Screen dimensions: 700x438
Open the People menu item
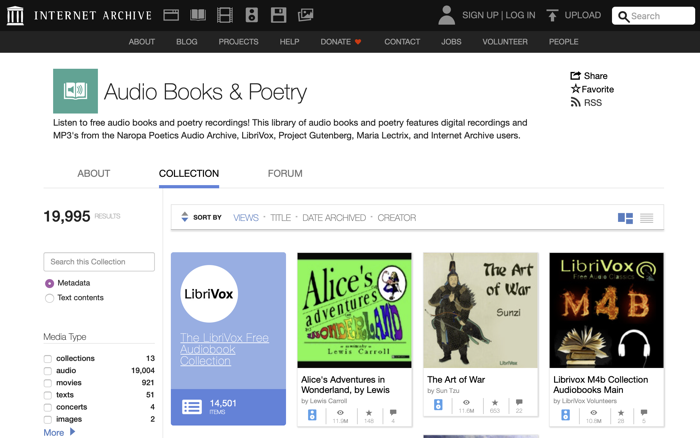pos(563,42)
